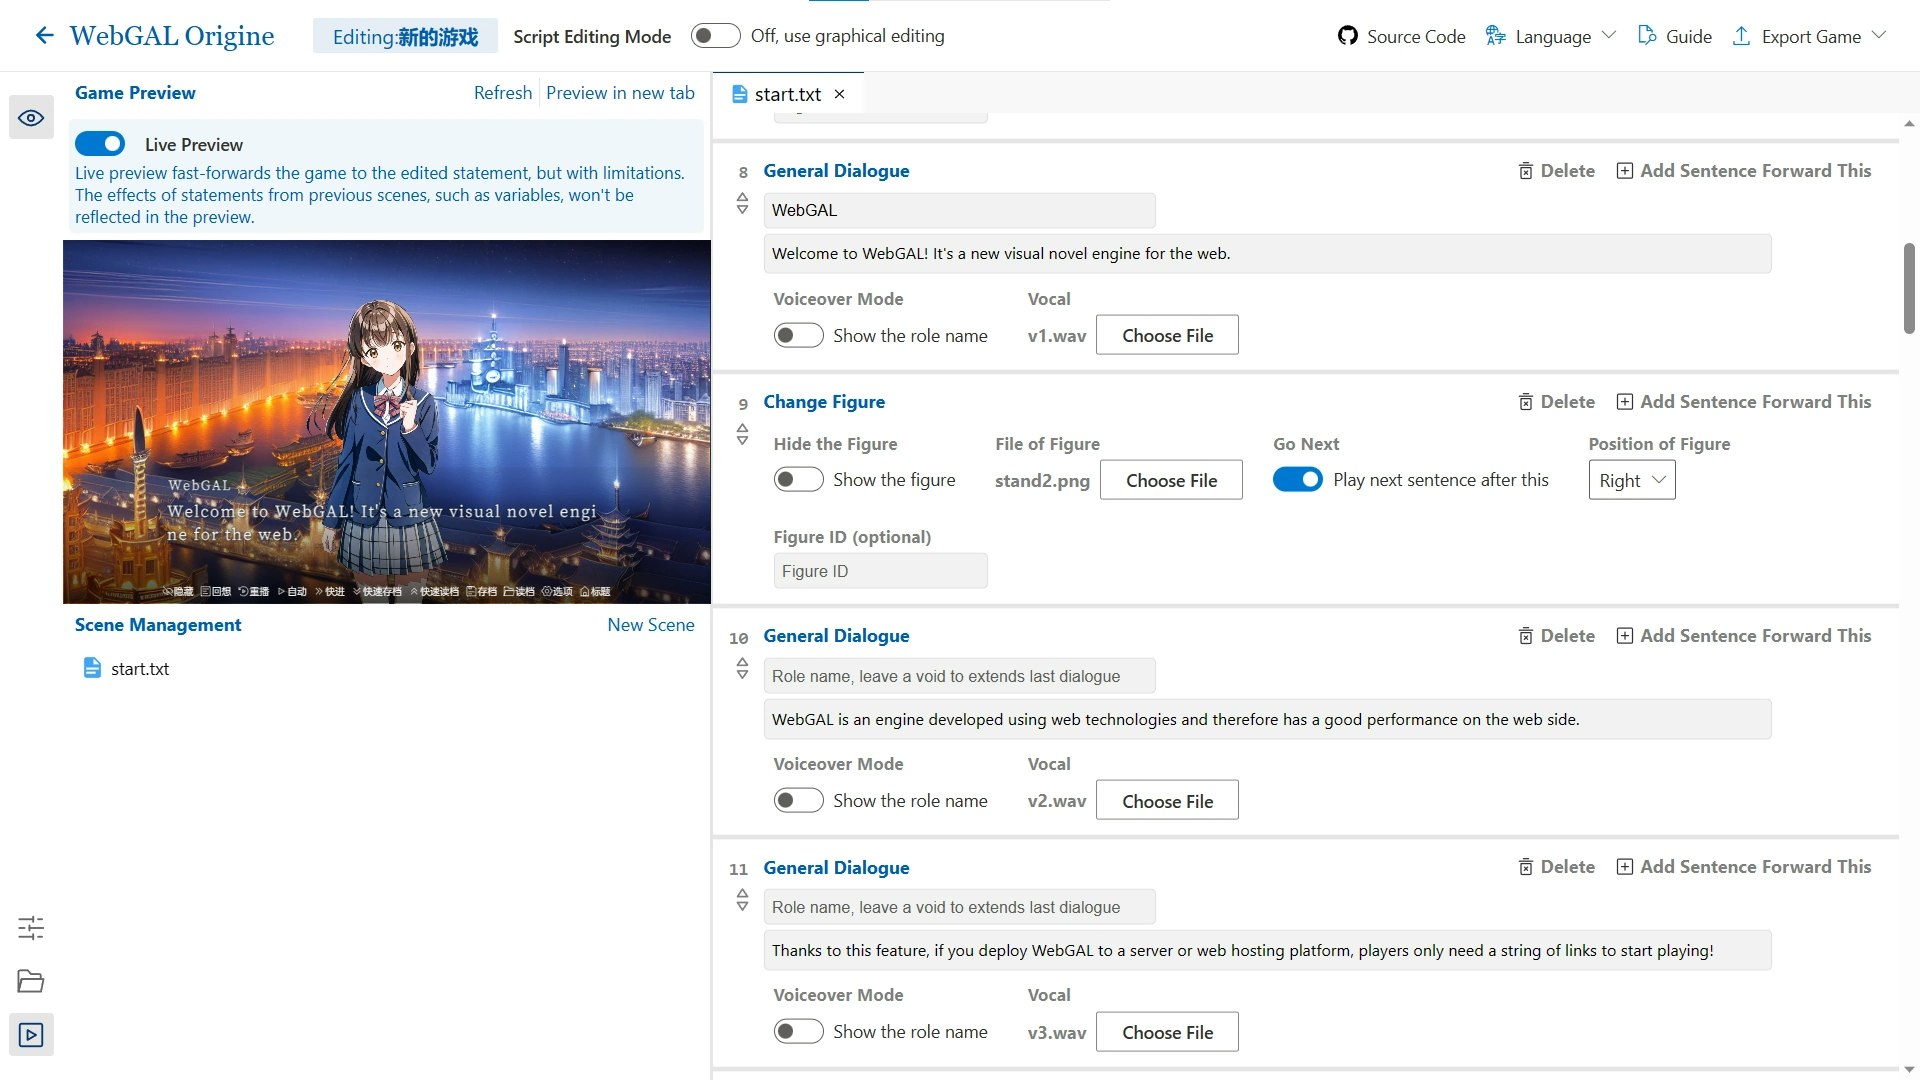Click Delete trash icon for sentence 10
The image size is (1920, 1080).
click(1526, 636)
